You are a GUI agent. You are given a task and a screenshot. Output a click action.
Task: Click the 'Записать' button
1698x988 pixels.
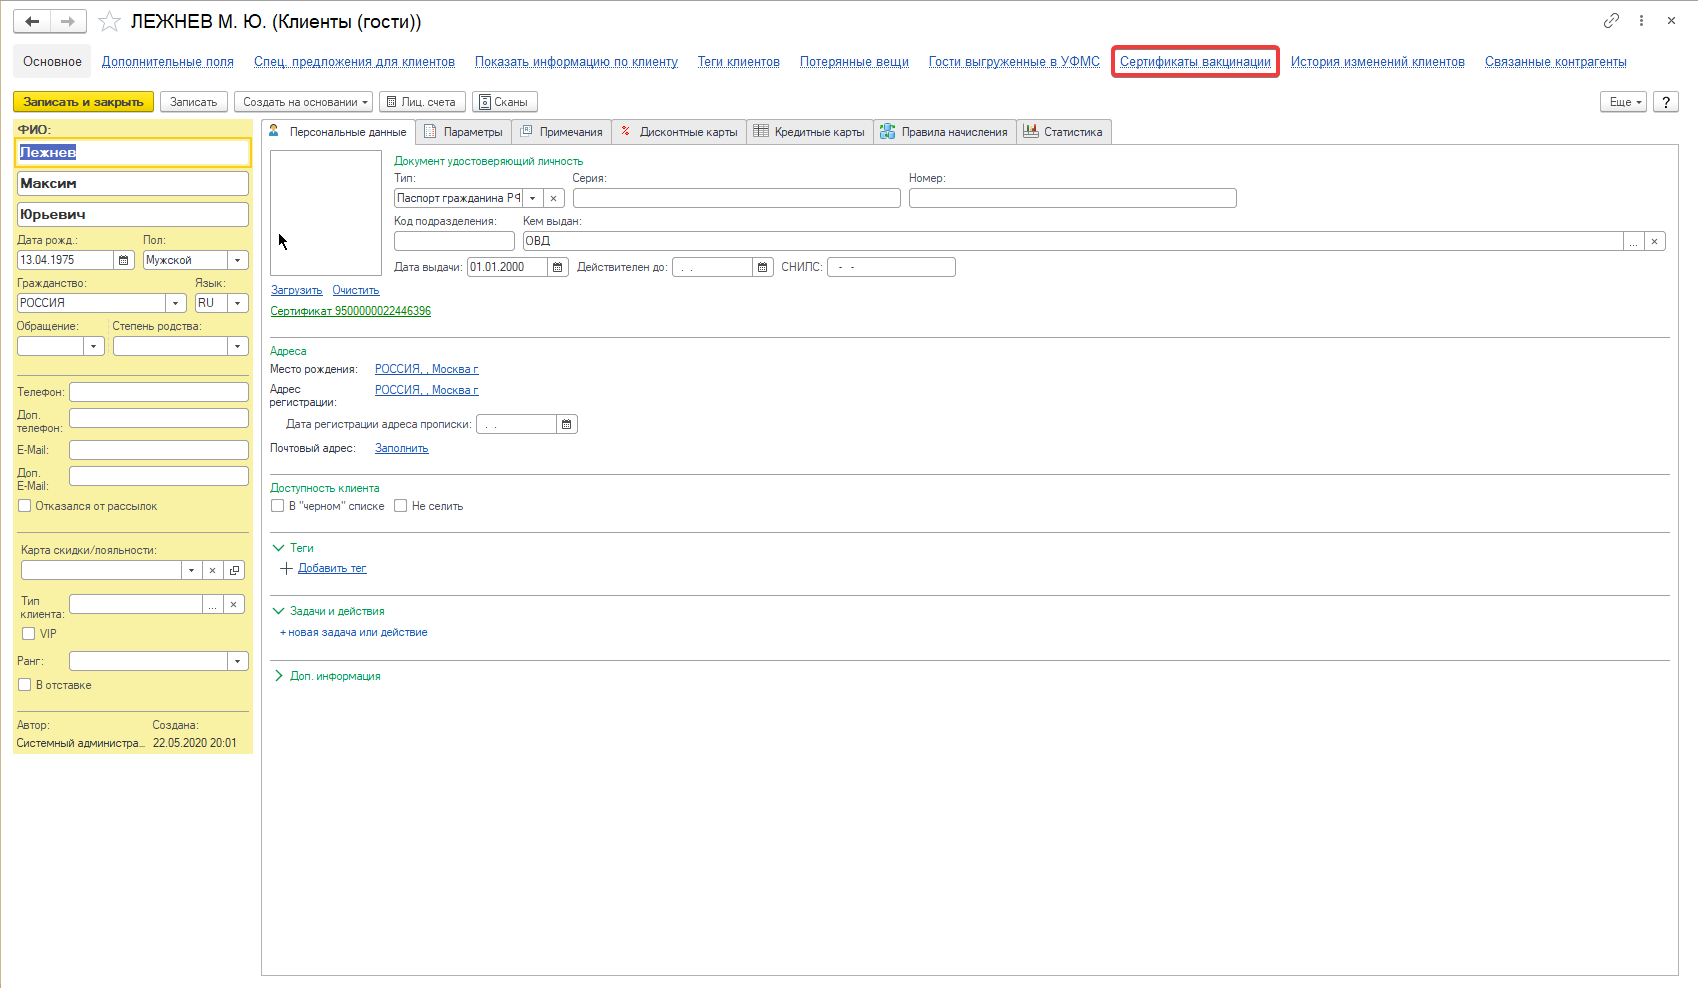194,102
